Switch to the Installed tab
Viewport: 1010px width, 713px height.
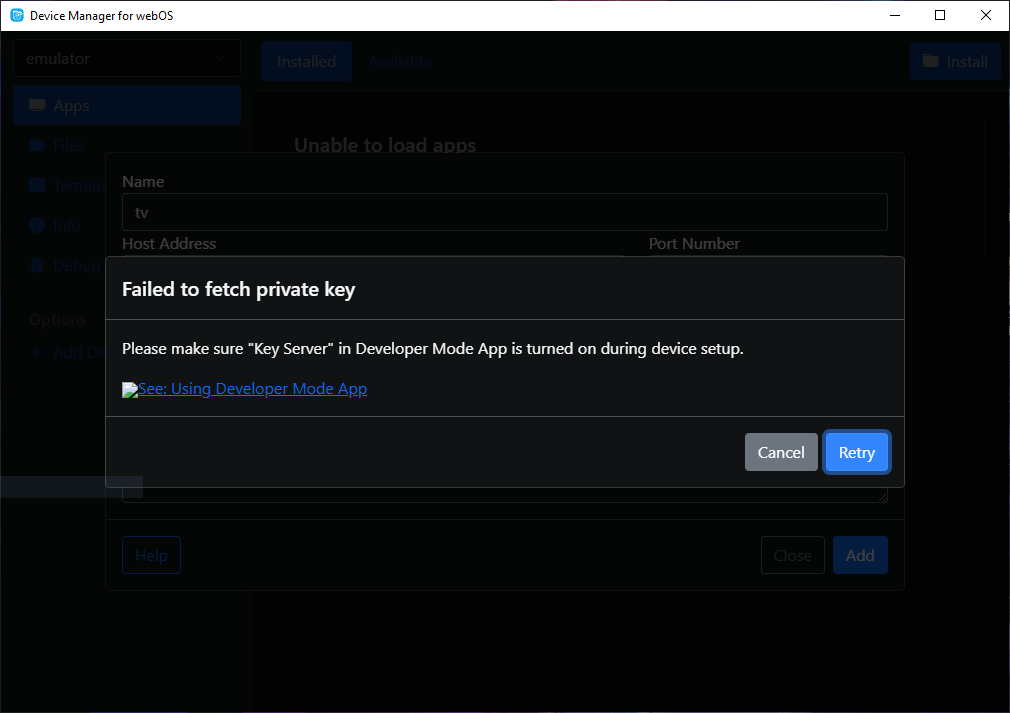click(306, 61)
